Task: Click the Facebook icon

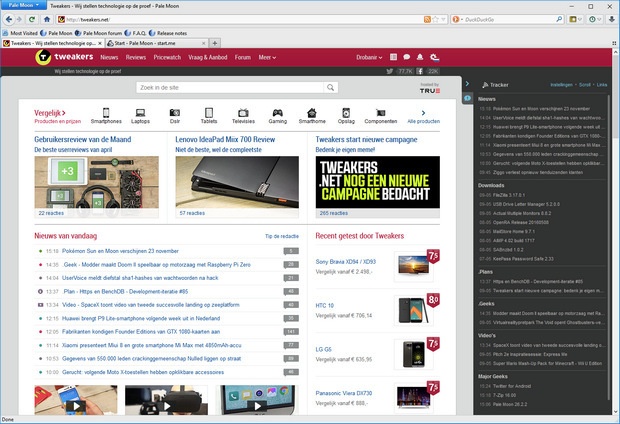Action: (x=420, y=71)
